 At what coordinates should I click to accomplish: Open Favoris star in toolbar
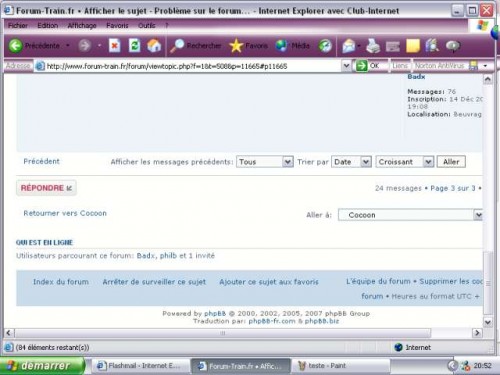click(x=249, y=46)
